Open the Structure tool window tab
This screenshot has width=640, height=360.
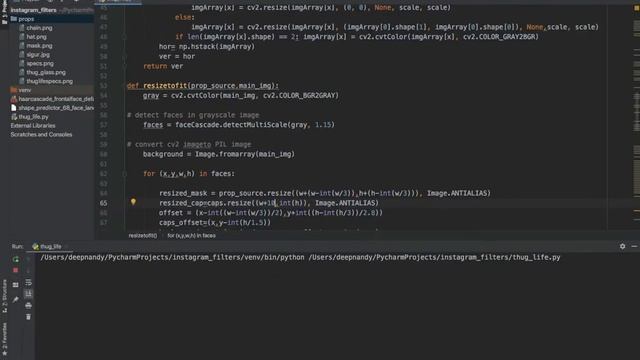tap(4, 296)
